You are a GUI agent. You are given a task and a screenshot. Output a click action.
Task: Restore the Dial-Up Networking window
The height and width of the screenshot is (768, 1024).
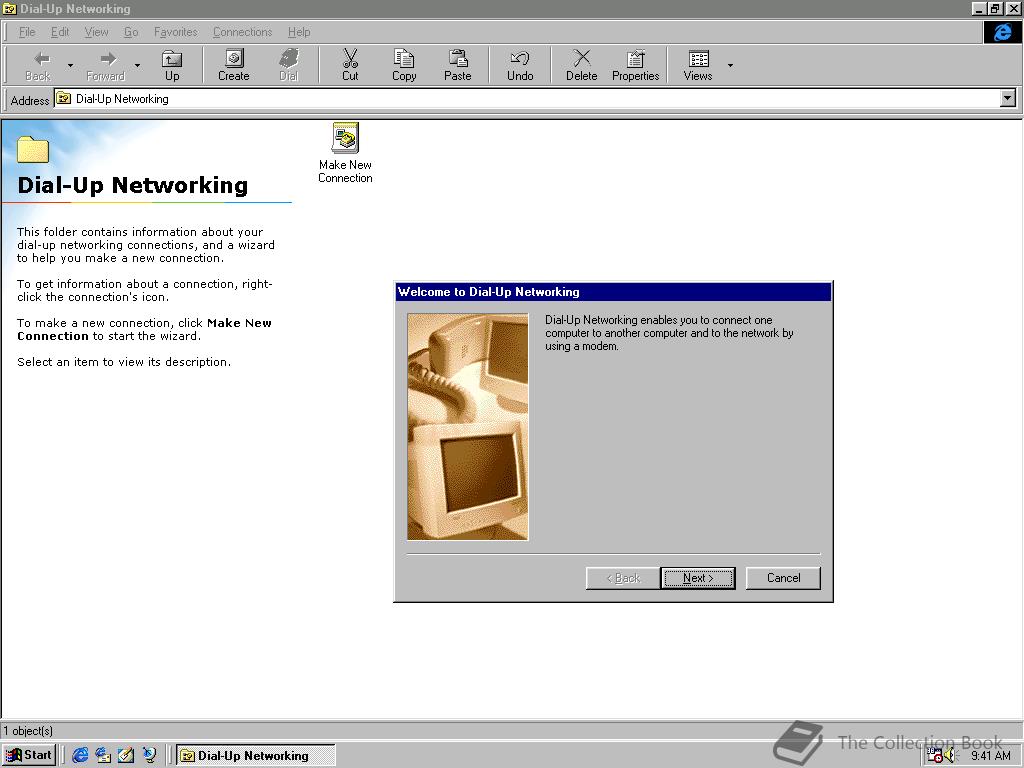point(995,8)
